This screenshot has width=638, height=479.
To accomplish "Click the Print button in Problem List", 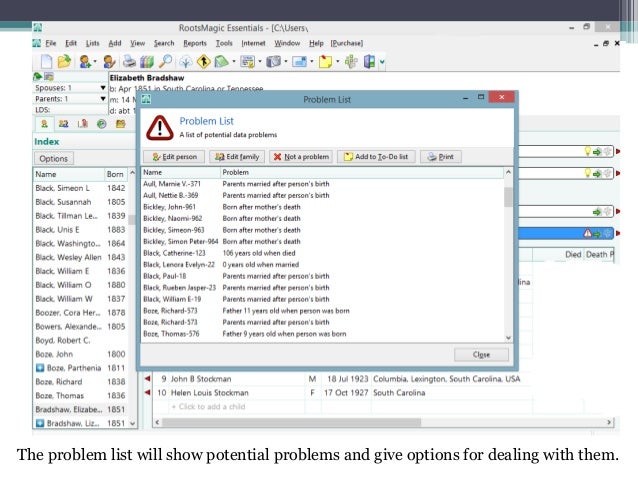I will click(x=441, y=157).
